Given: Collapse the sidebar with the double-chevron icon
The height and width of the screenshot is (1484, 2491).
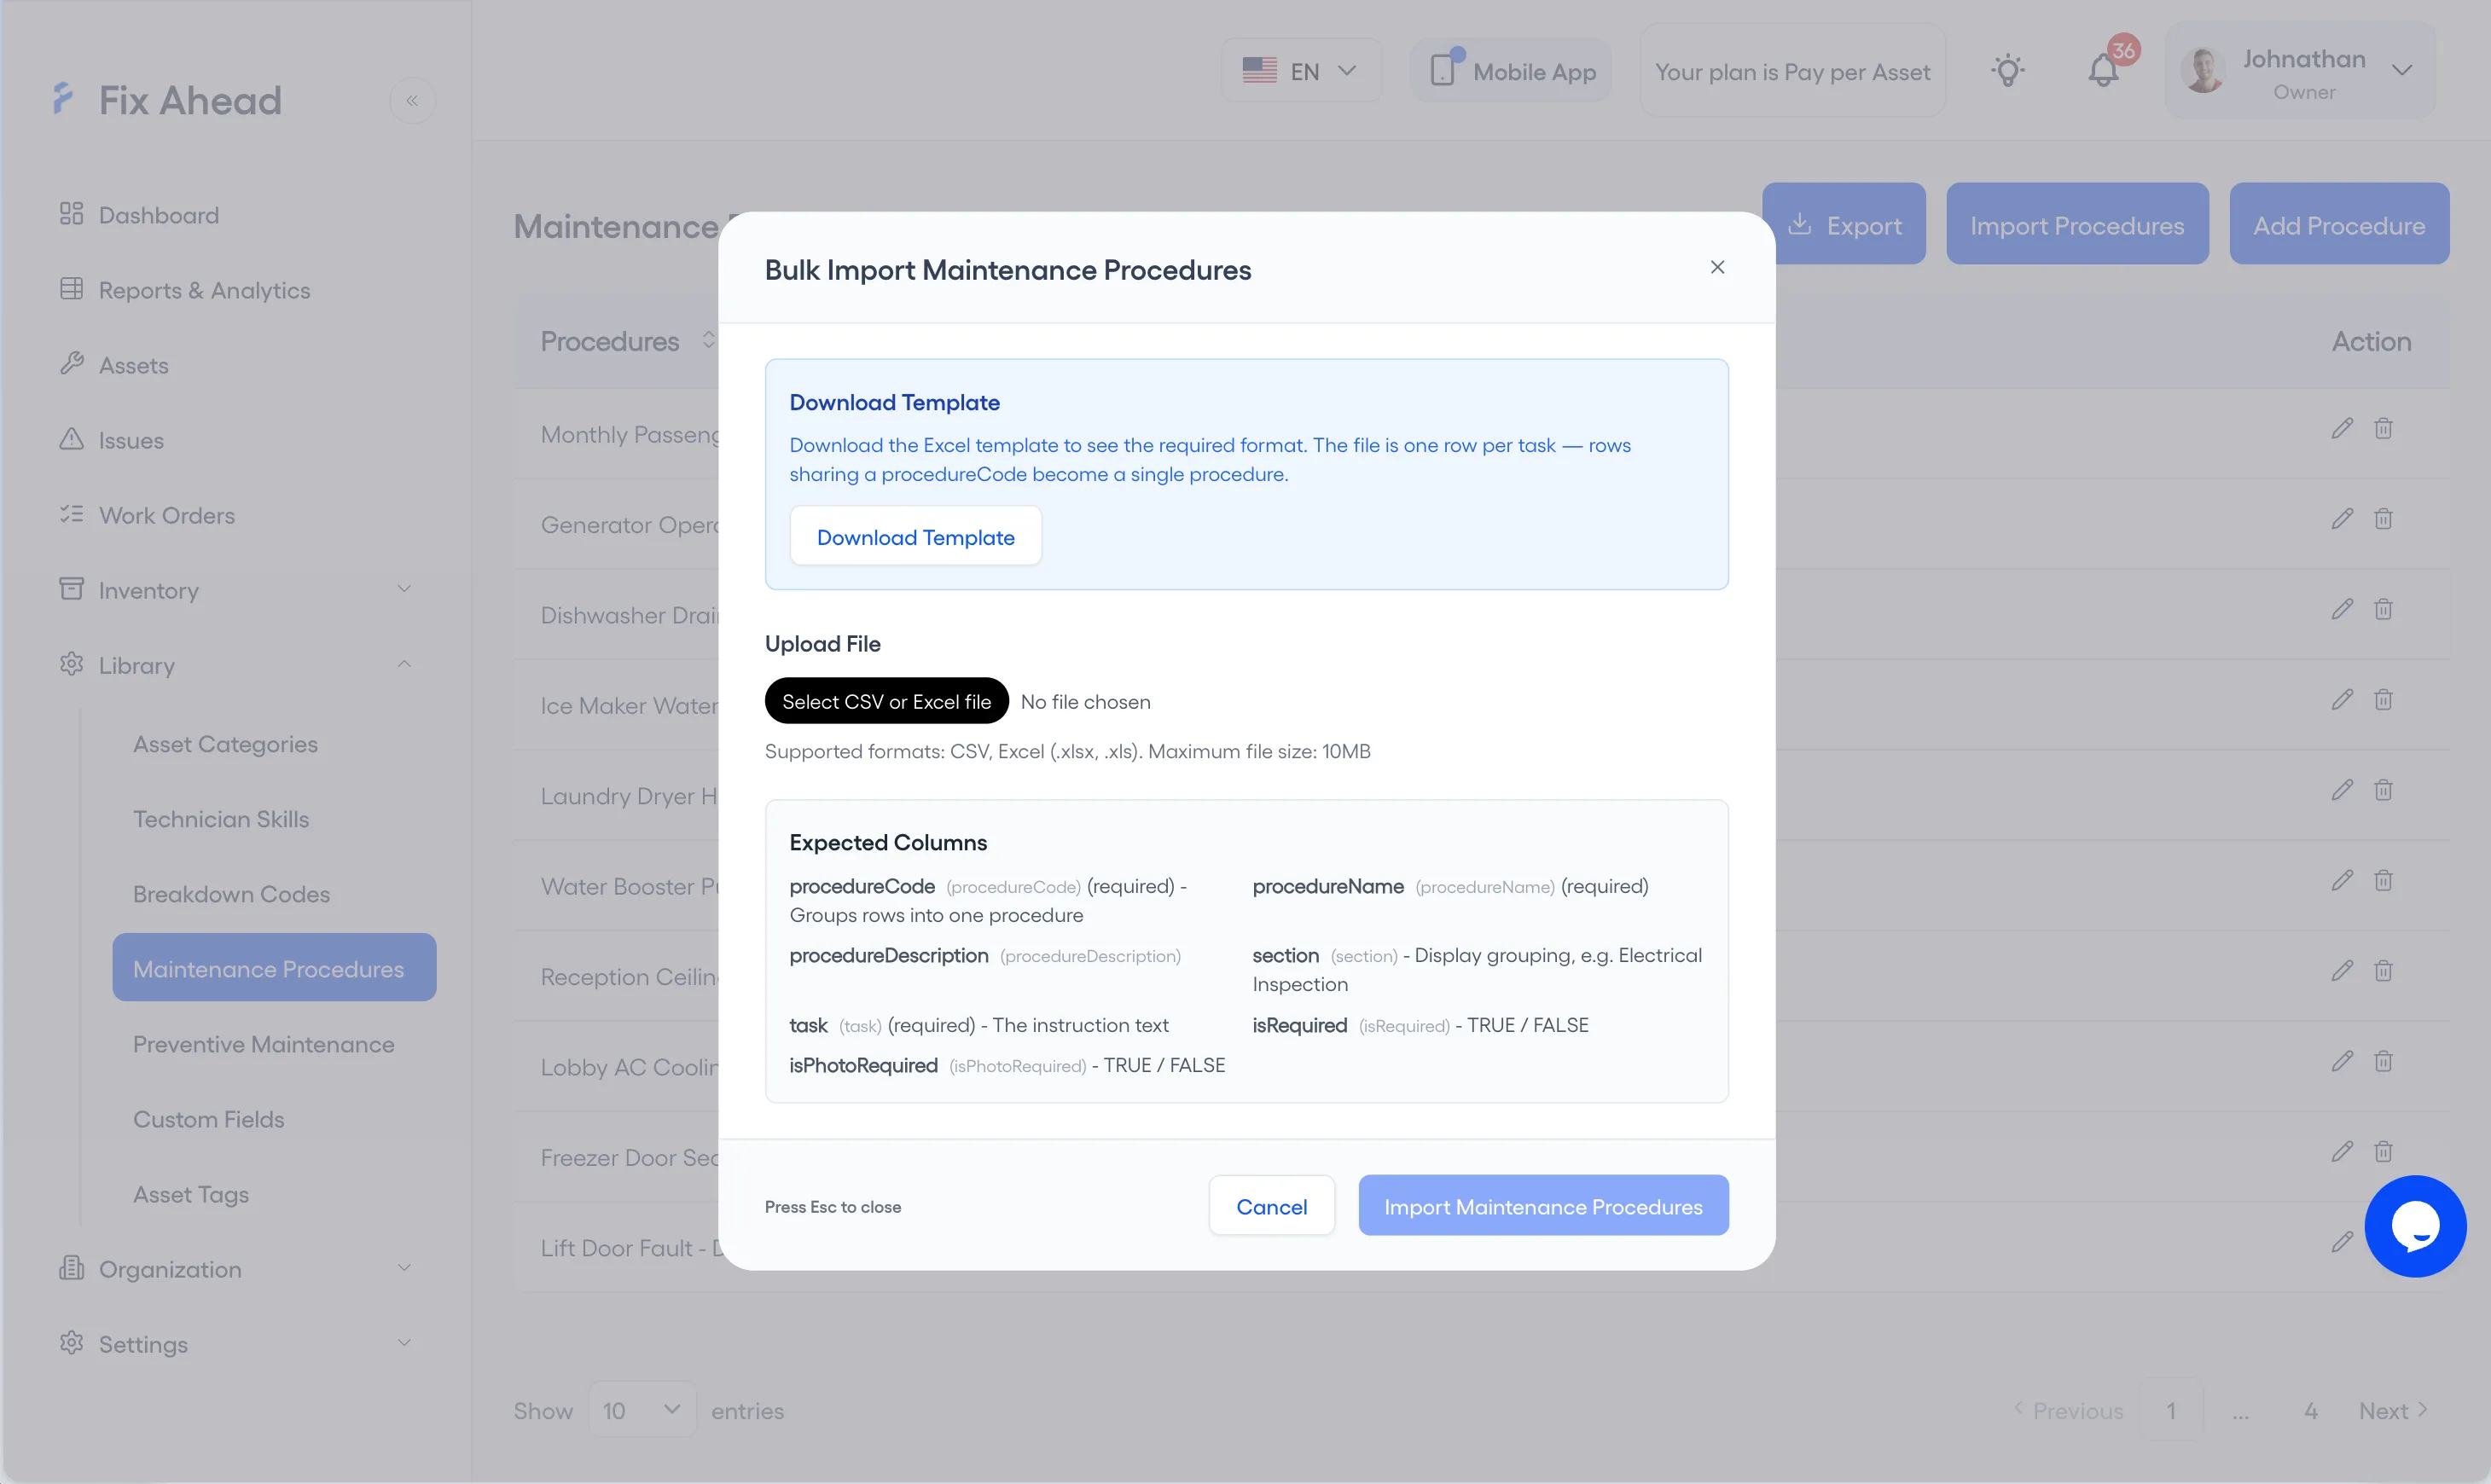Looking at the screenshot, I should (412, 100).
